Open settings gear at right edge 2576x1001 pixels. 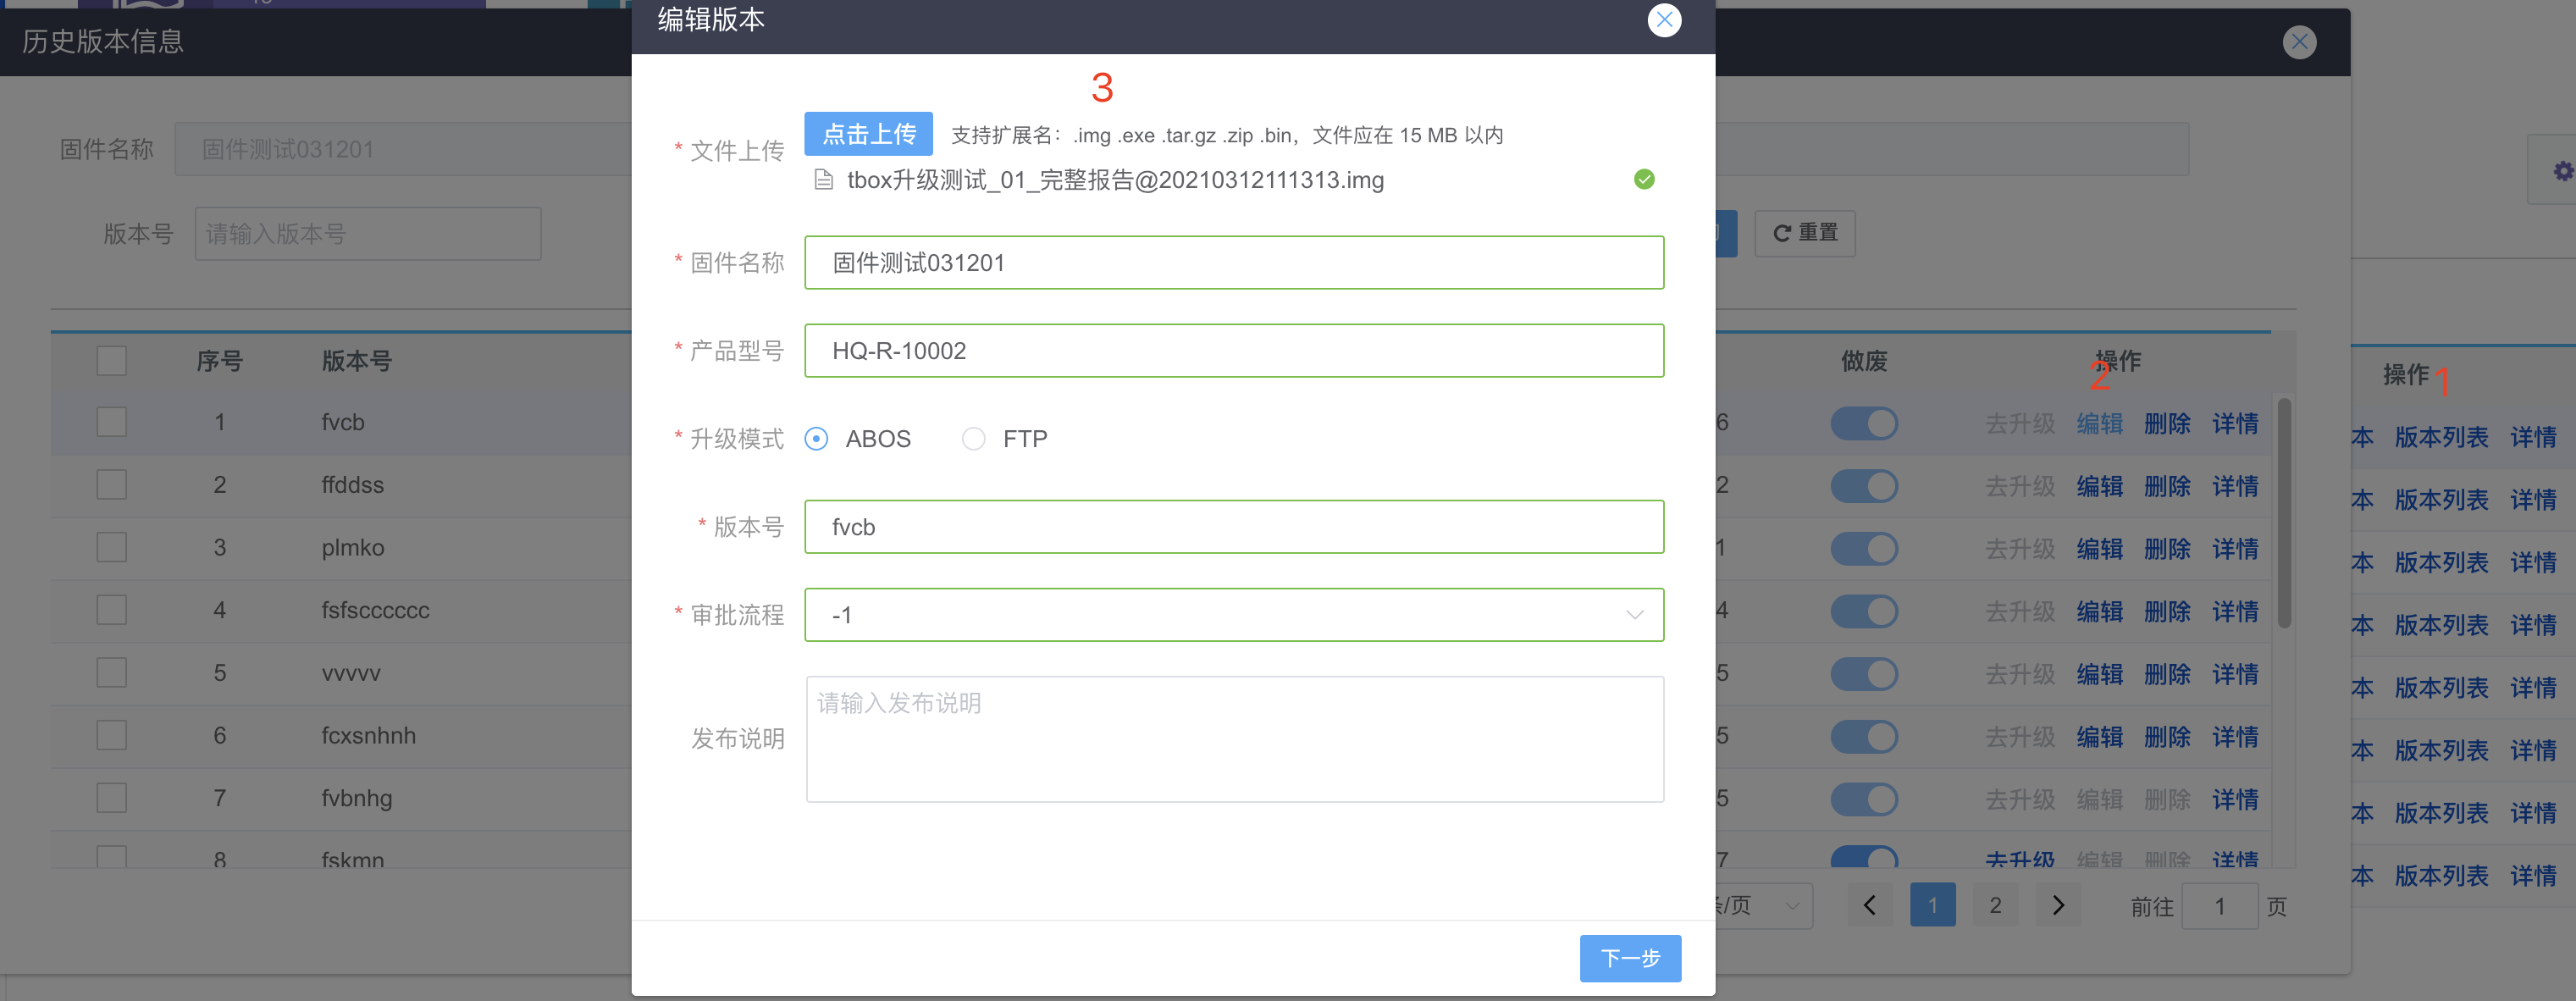2562,171
